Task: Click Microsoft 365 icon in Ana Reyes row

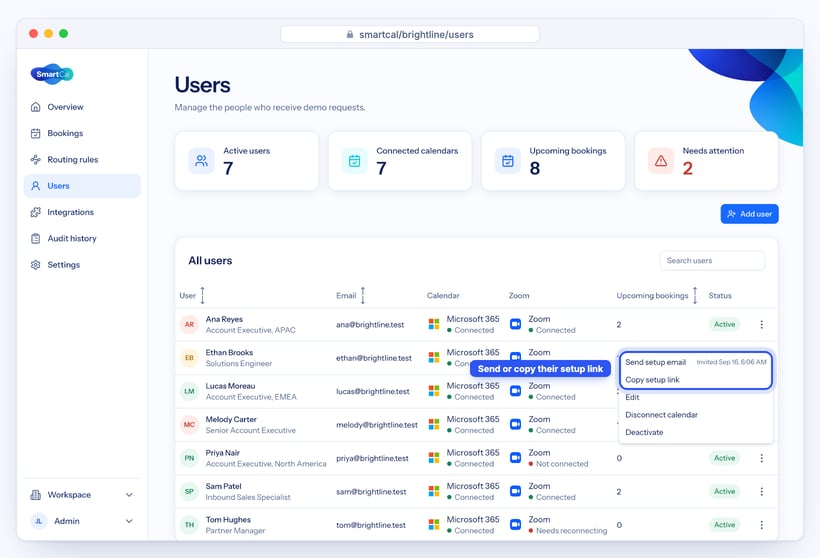Action: tap(434, 324)
